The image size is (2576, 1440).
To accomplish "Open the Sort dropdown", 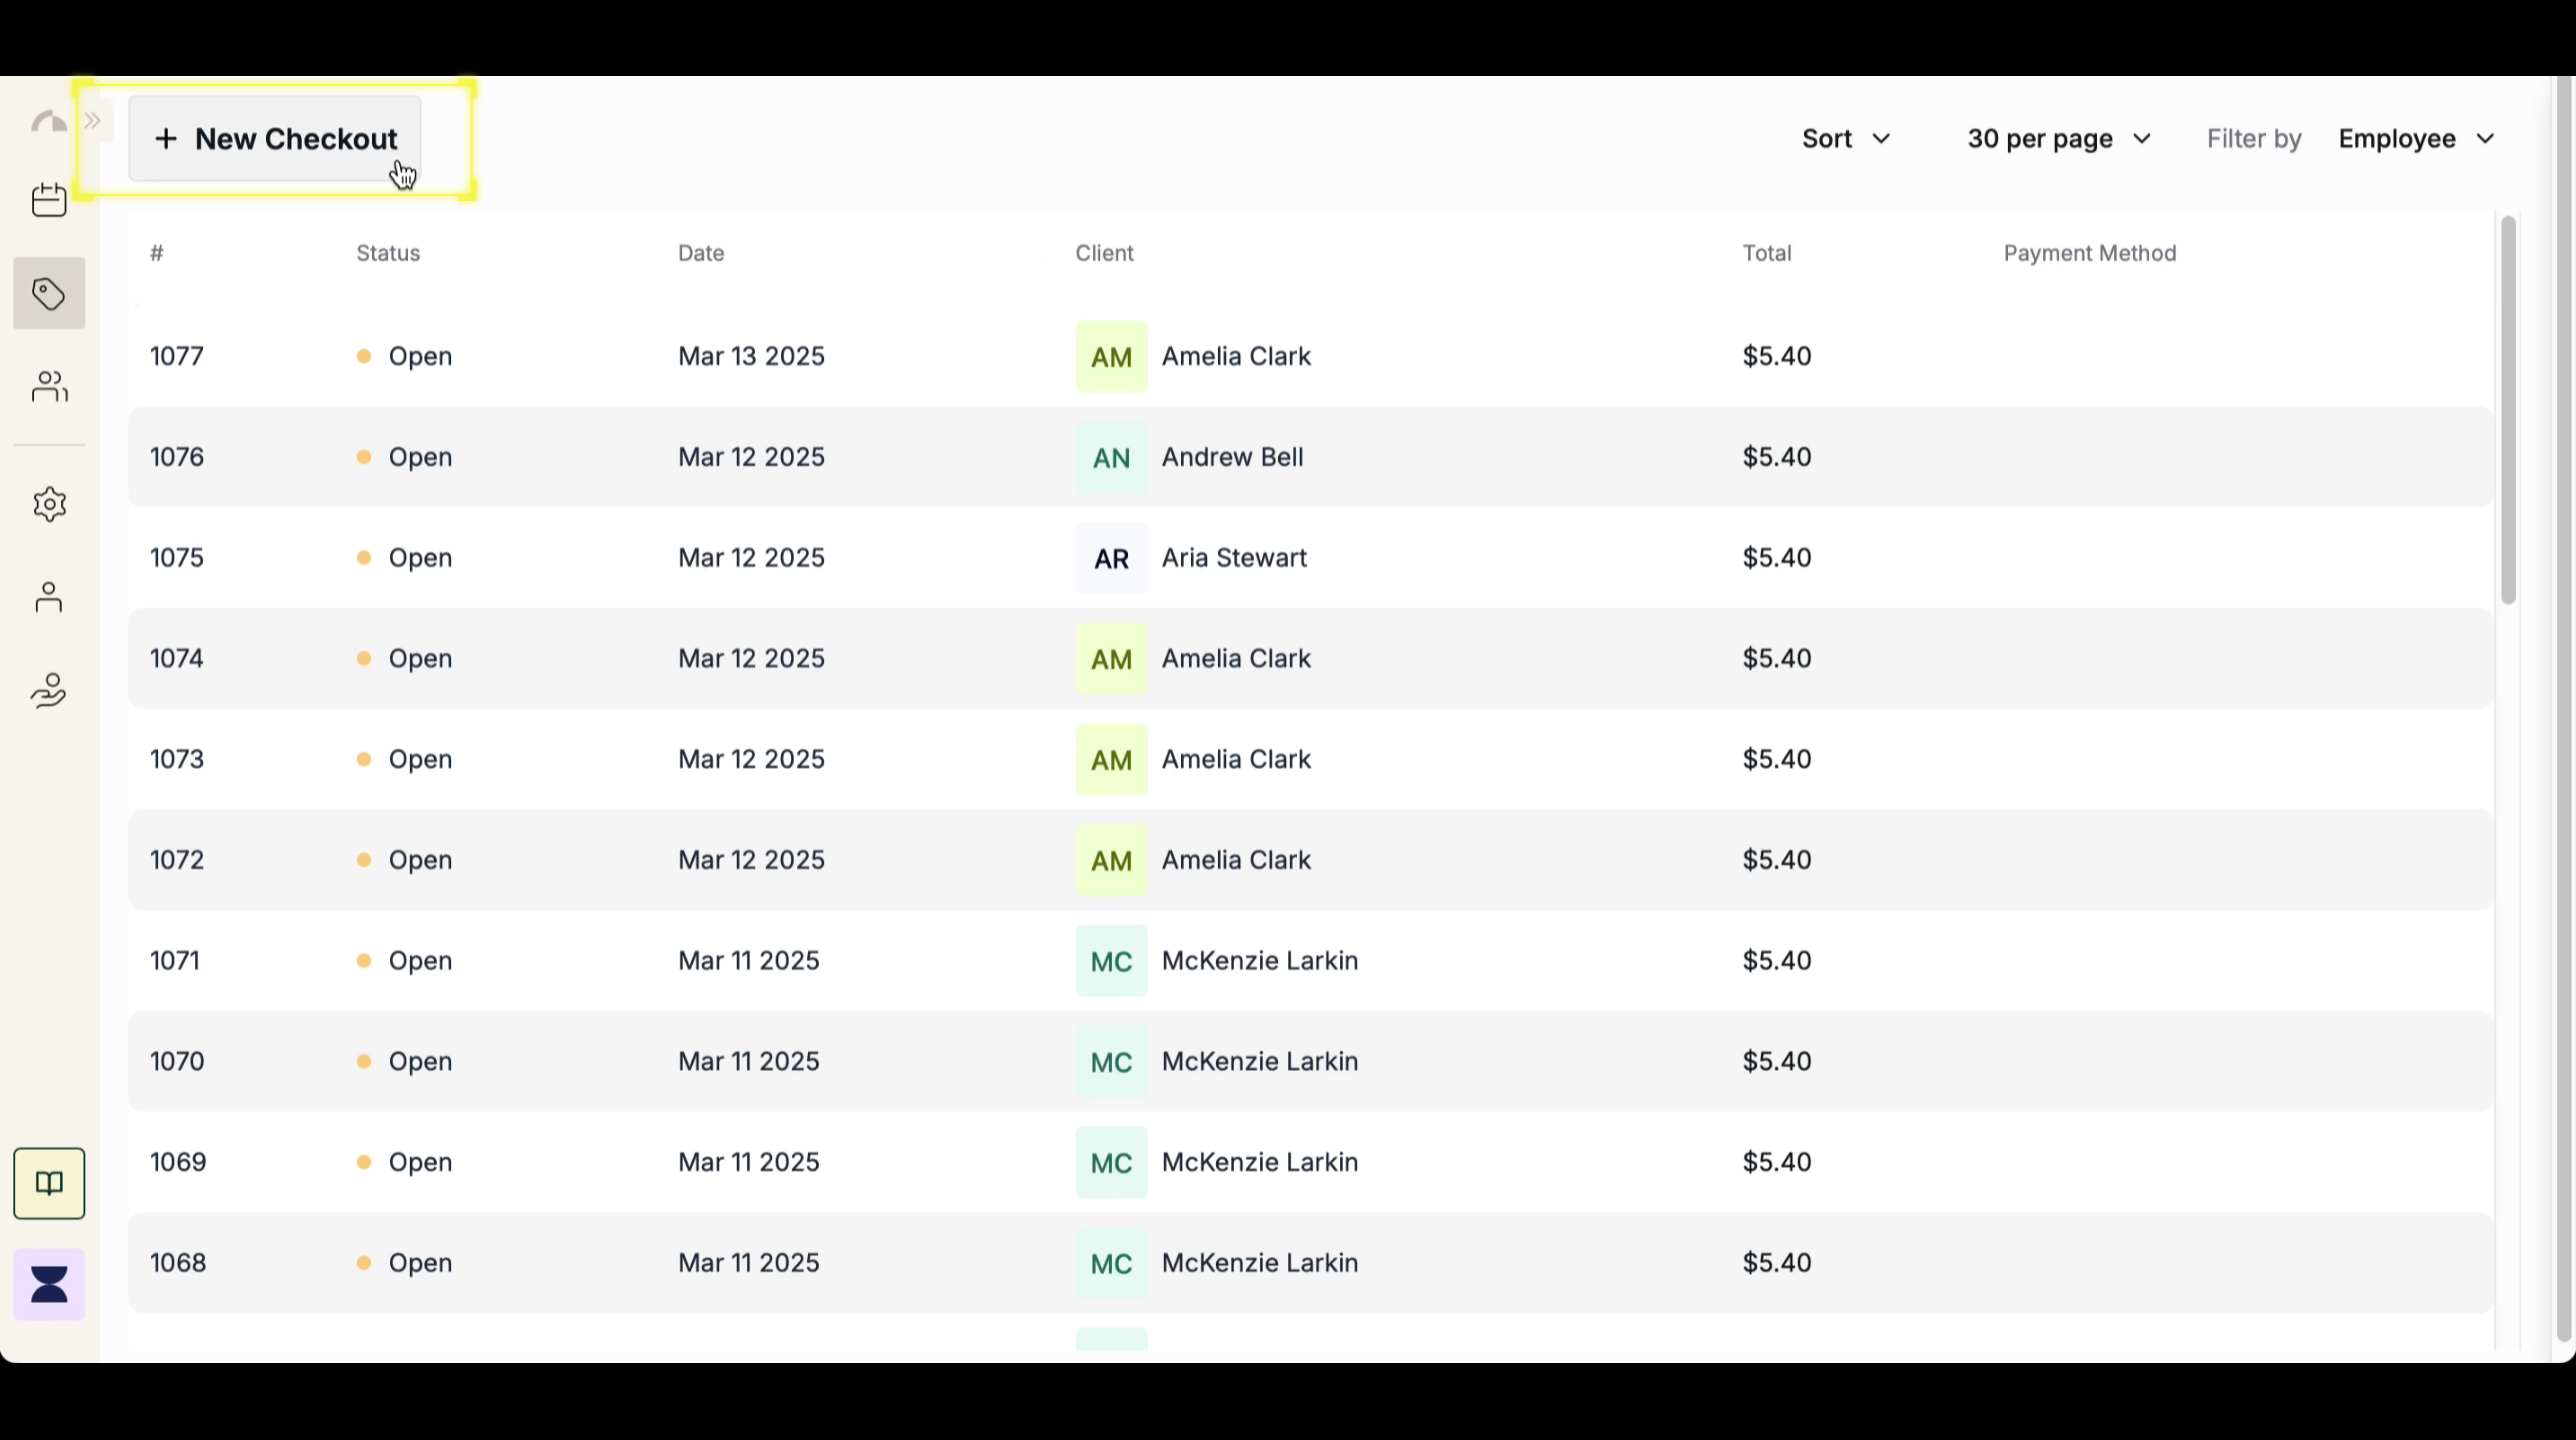I will [x=1844, y=138].
